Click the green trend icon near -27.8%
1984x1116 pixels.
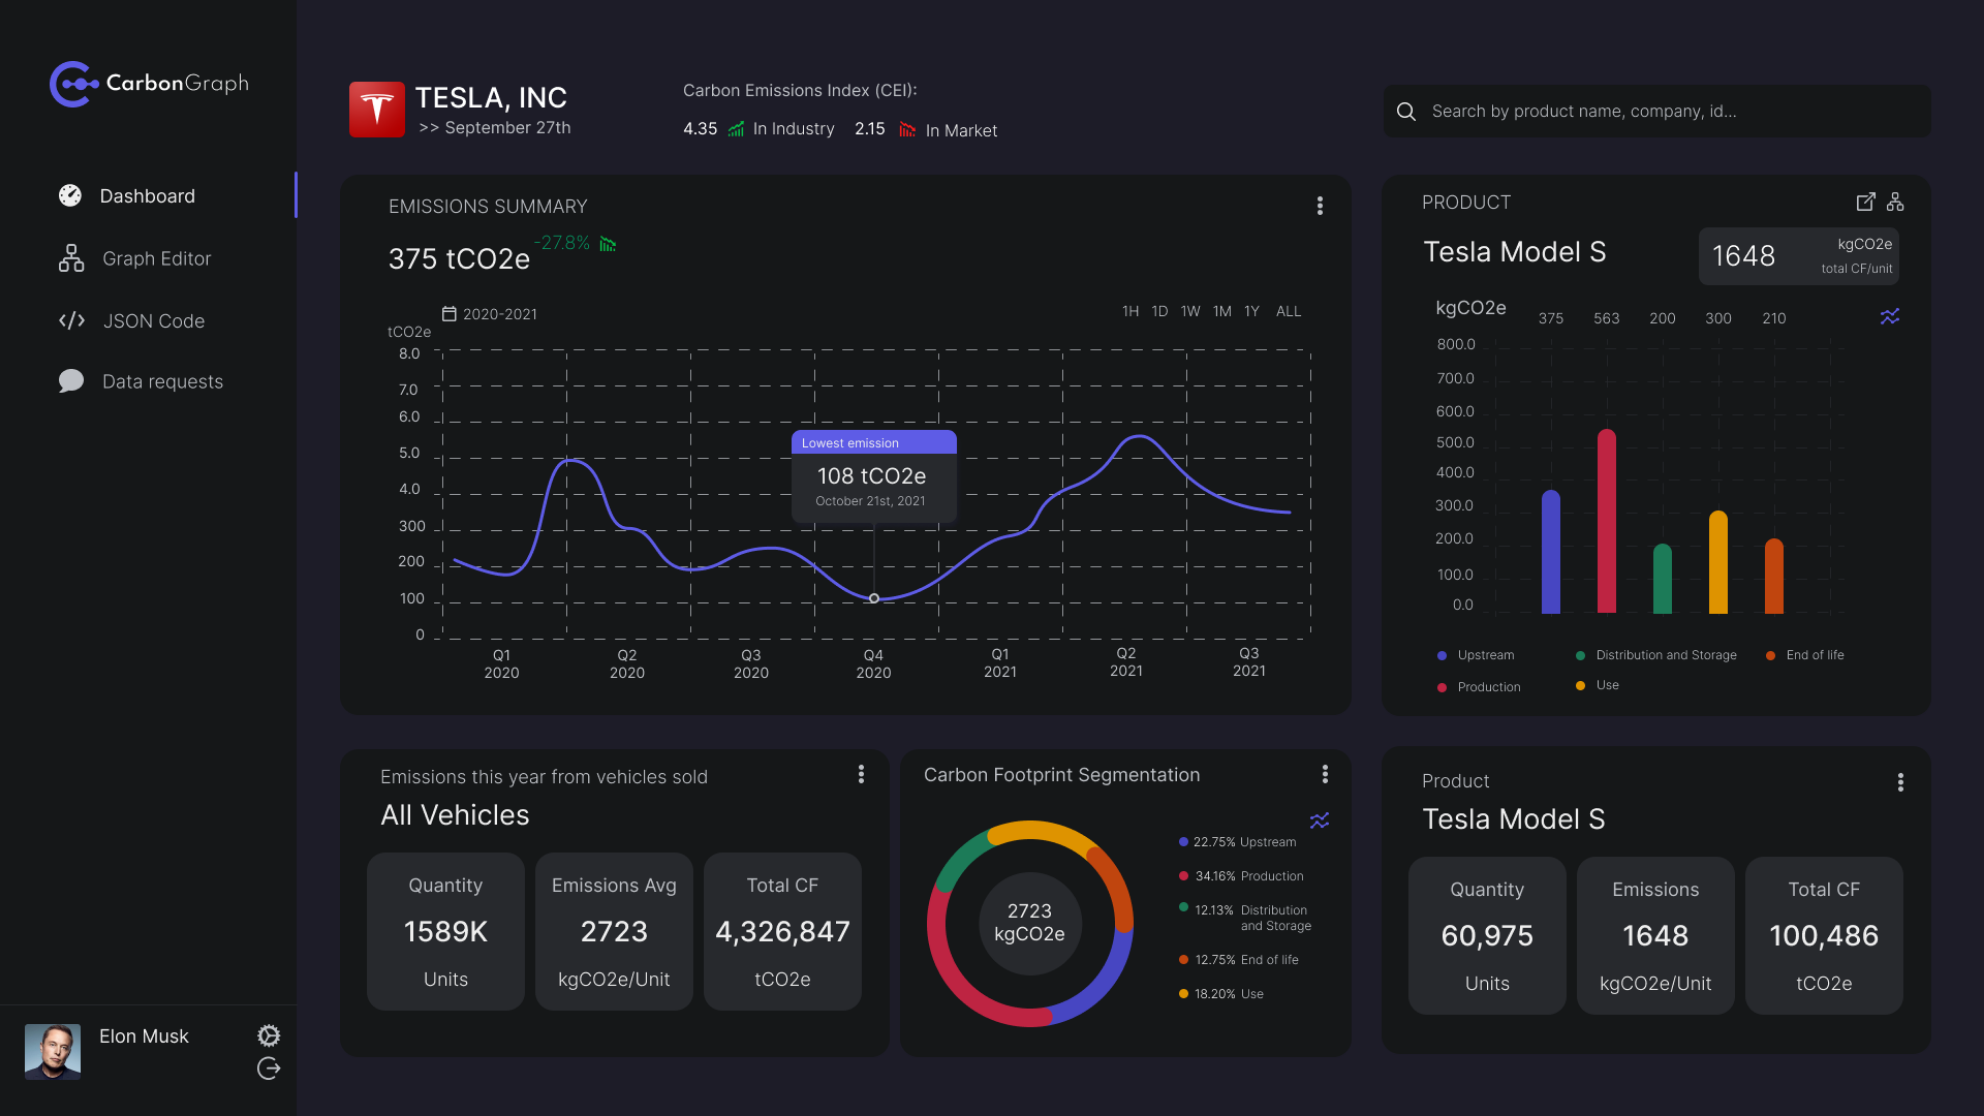[607, 244]
